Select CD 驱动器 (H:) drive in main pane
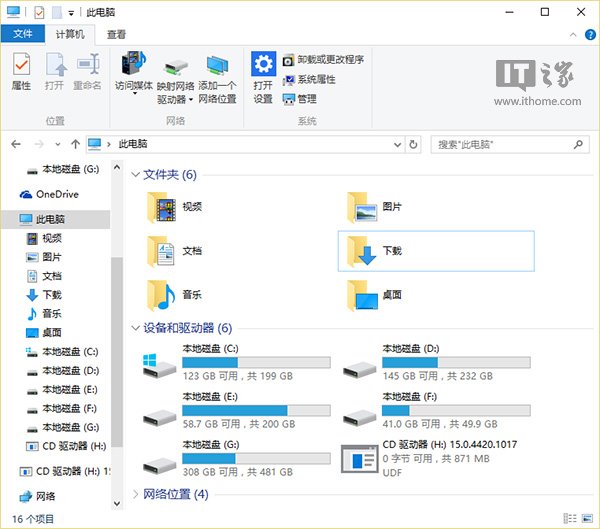Screen dimensions: 600x529 357,457
